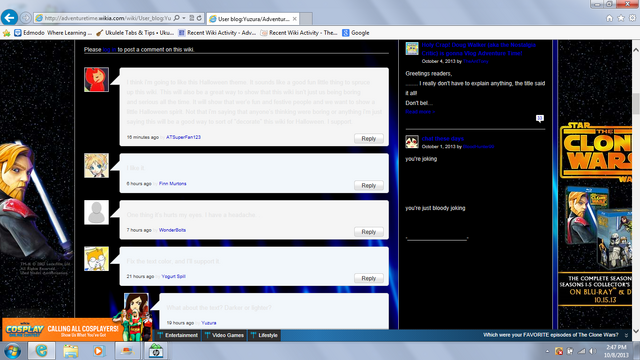Open the File Explorer folder taskbar icon

(x=71, y=351)
